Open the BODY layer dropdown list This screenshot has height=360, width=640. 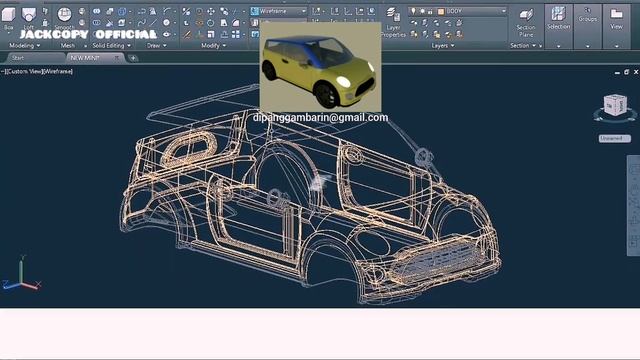[x=504, y=11]
